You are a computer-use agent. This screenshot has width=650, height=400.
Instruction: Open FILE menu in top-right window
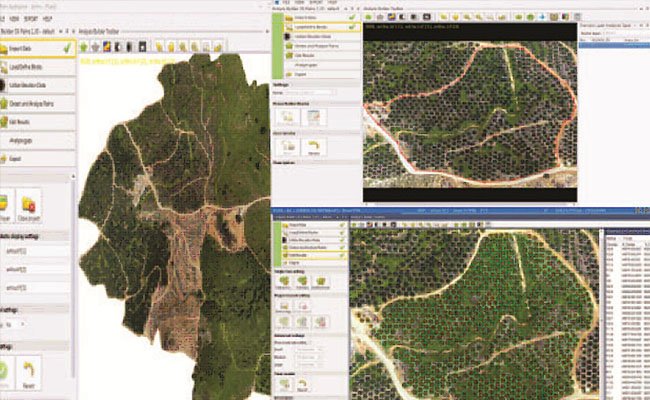coord(286,2)
